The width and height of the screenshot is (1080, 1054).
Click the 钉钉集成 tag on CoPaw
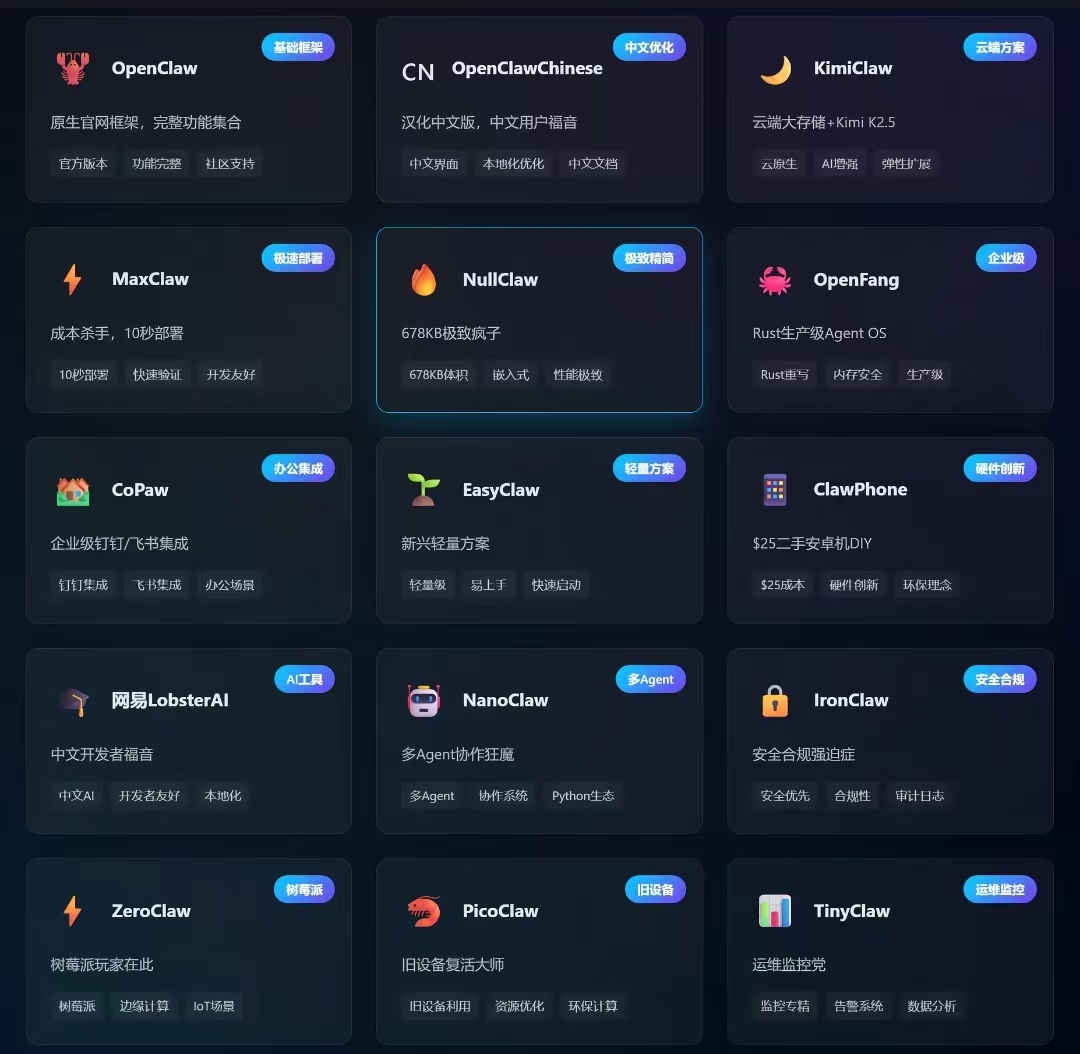coord(83,585)
